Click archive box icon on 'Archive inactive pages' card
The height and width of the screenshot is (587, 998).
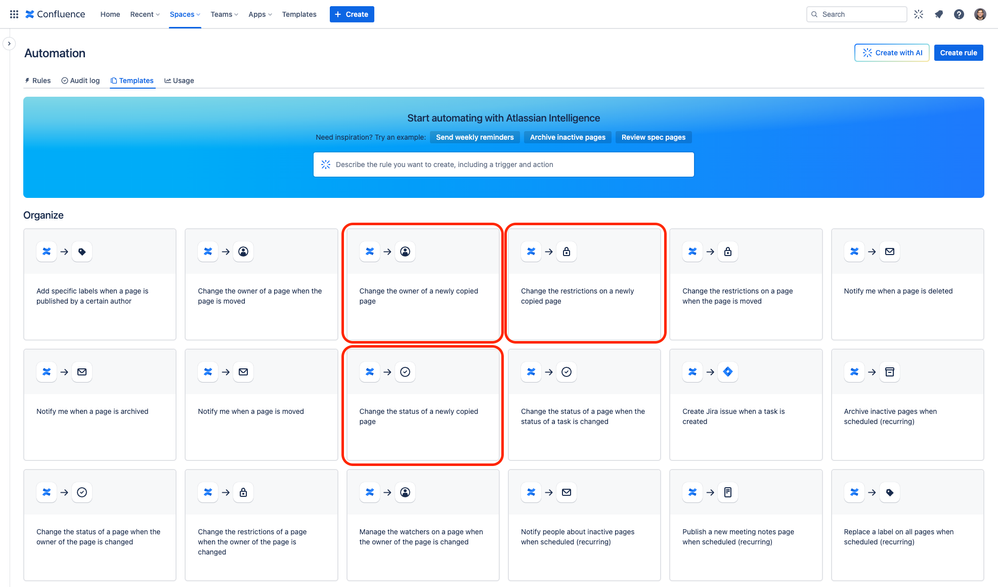(890, 372)
